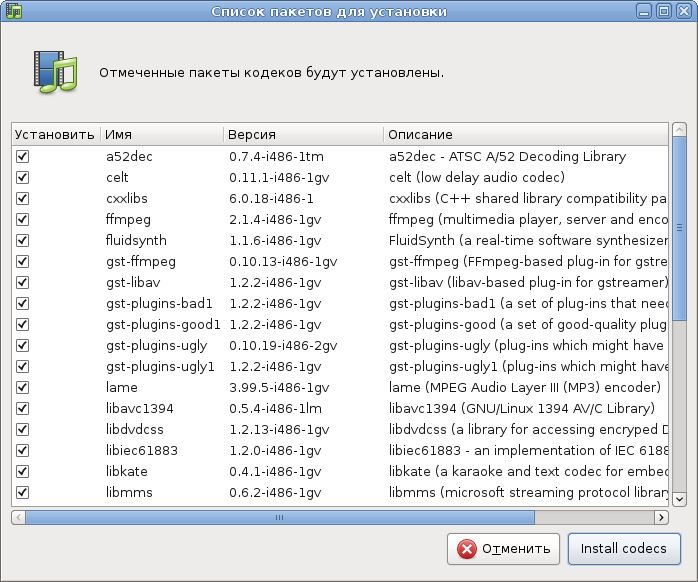
Task: Uncheck the libkate checkbox
Action: [22, 471]
